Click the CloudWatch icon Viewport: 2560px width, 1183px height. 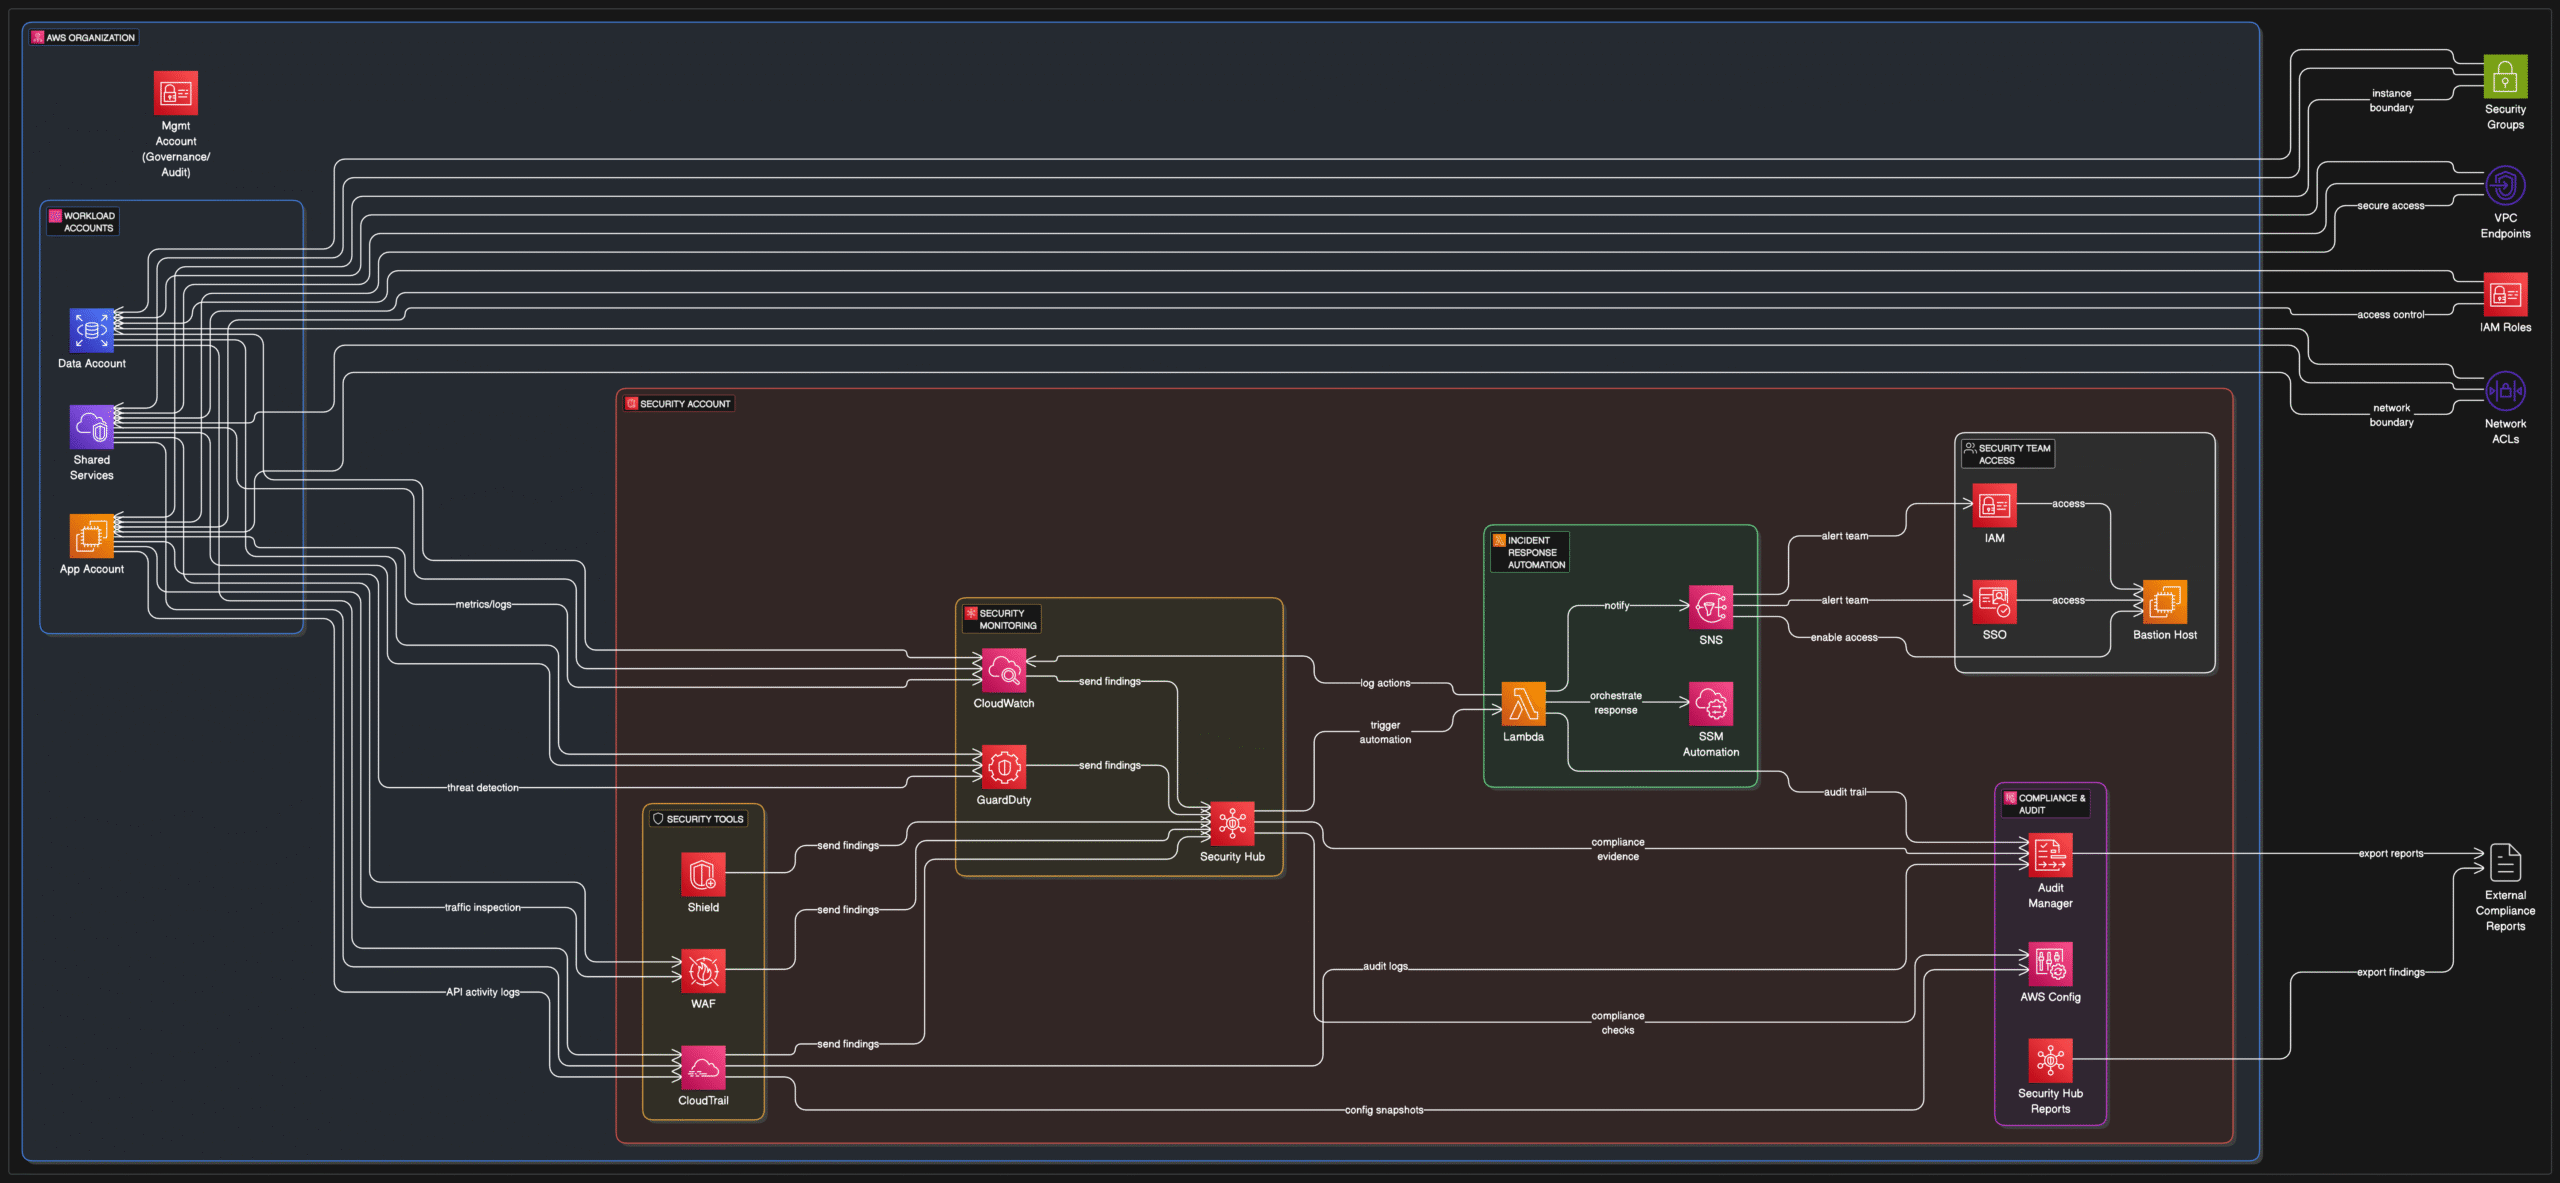pos(1003,671)
